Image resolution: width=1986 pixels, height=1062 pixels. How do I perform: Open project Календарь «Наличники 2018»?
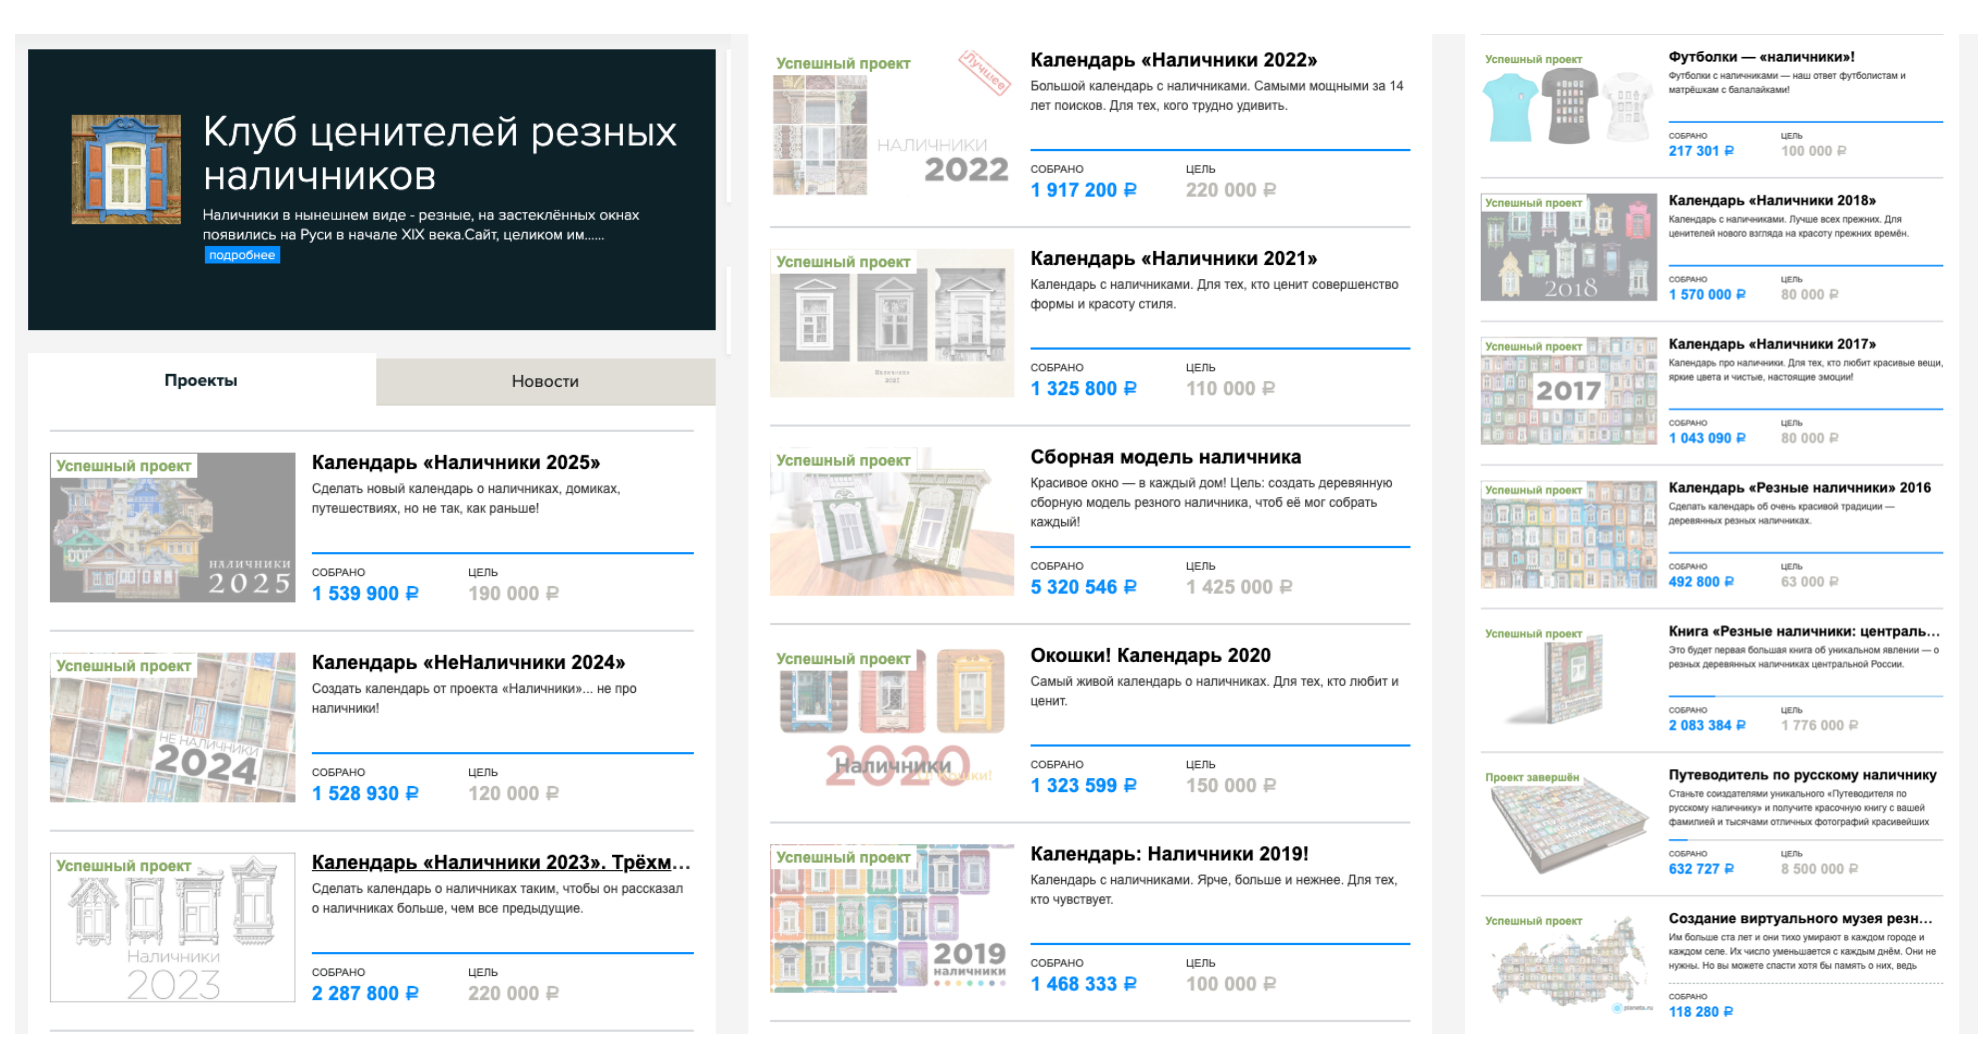(x=1772, y=201)
